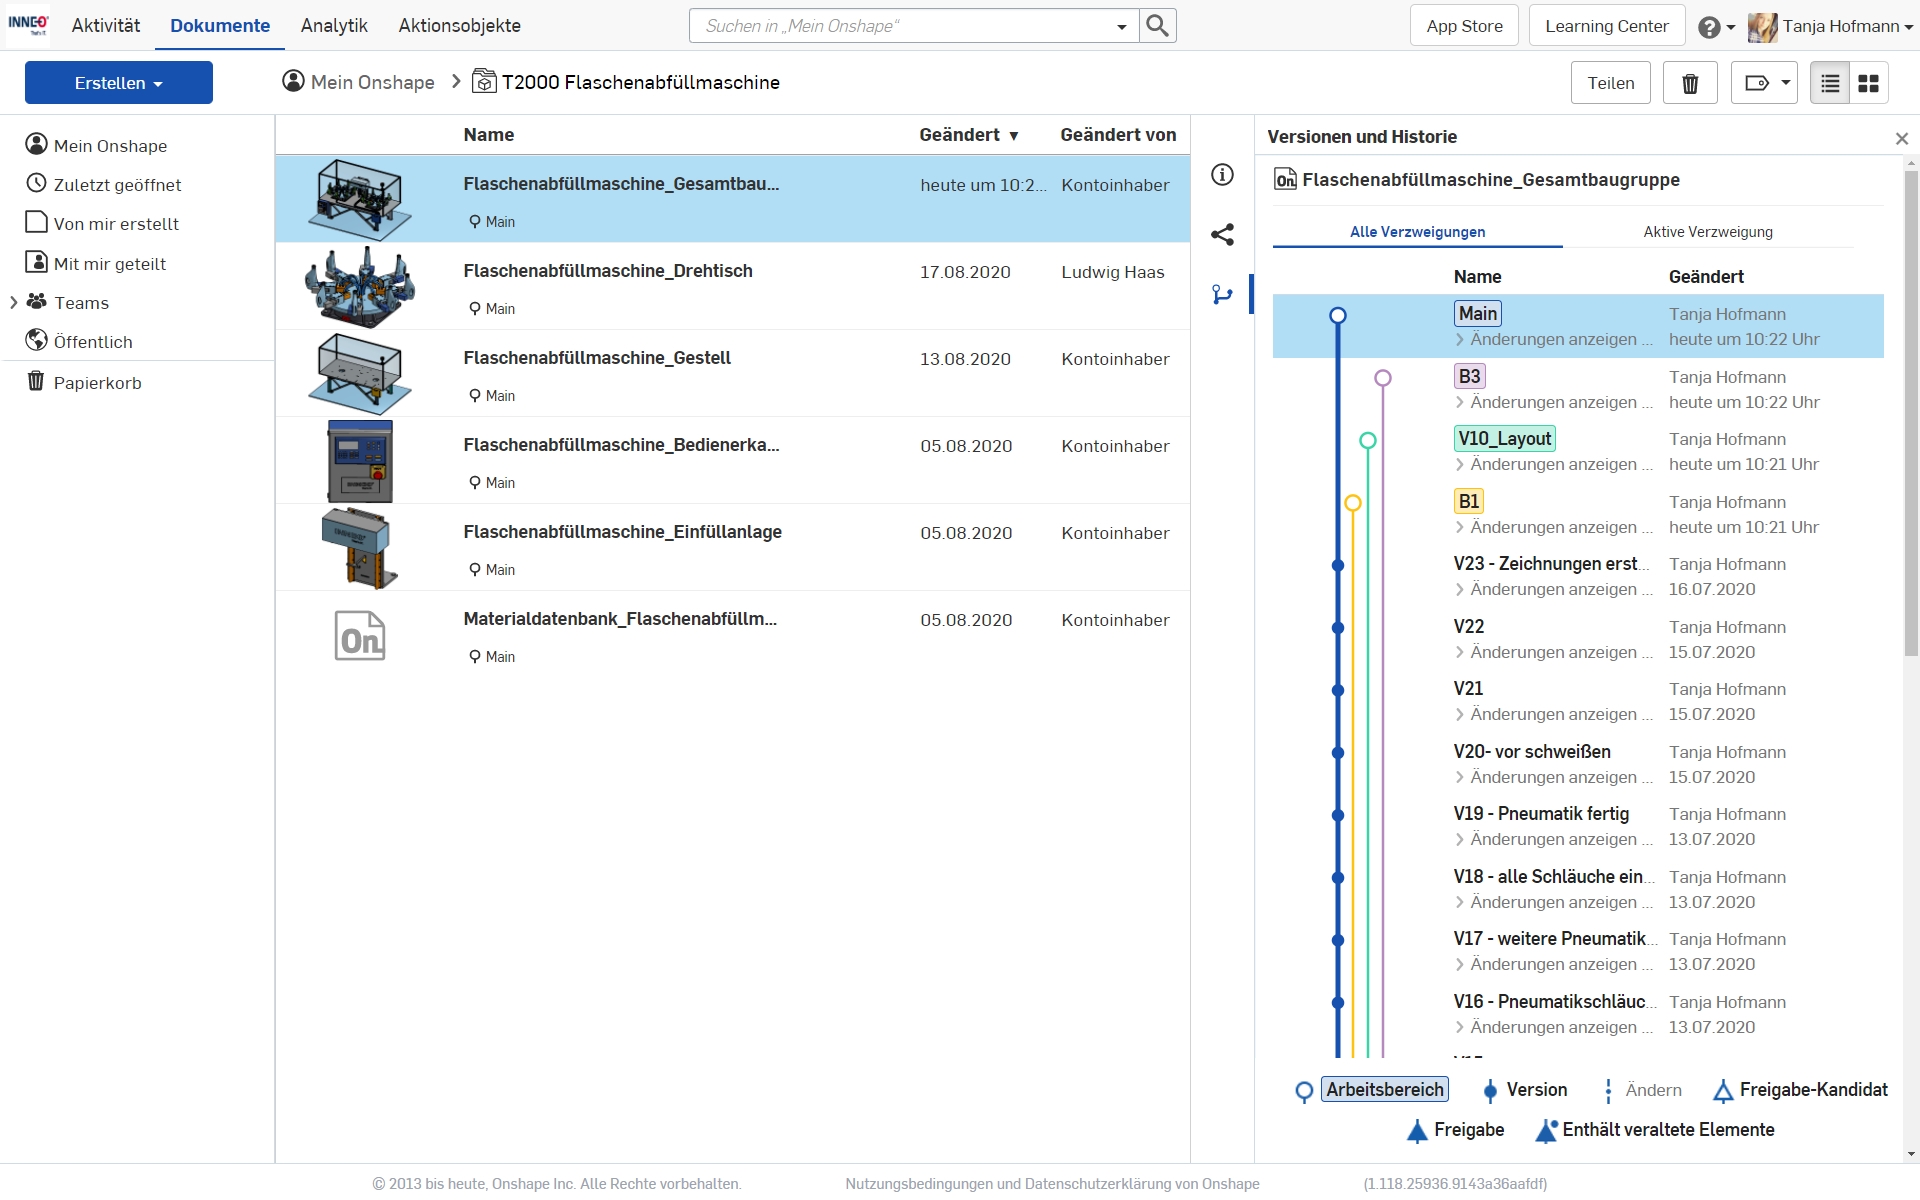The height and width of the screenshot is (1200, 1920).
Task: Open the document details info icon
Action: pos(1222,175)
